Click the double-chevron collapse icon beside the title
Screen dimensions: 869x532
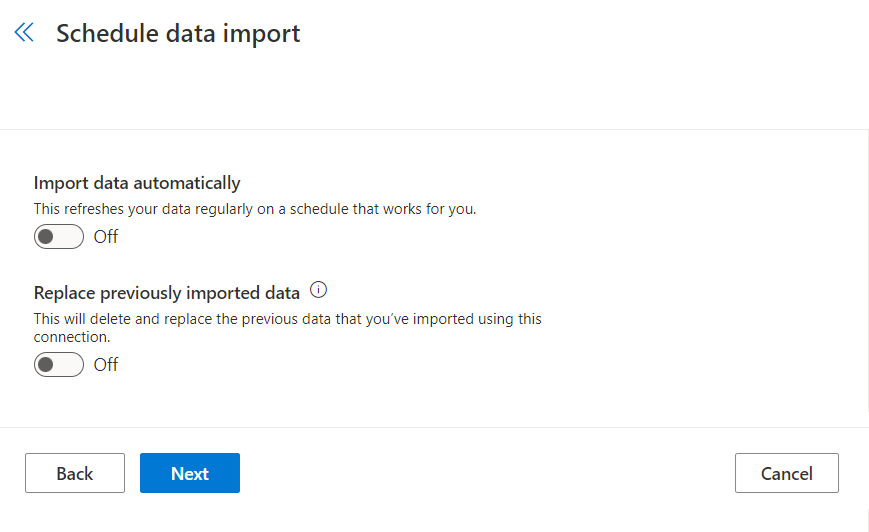click(24, 33)
